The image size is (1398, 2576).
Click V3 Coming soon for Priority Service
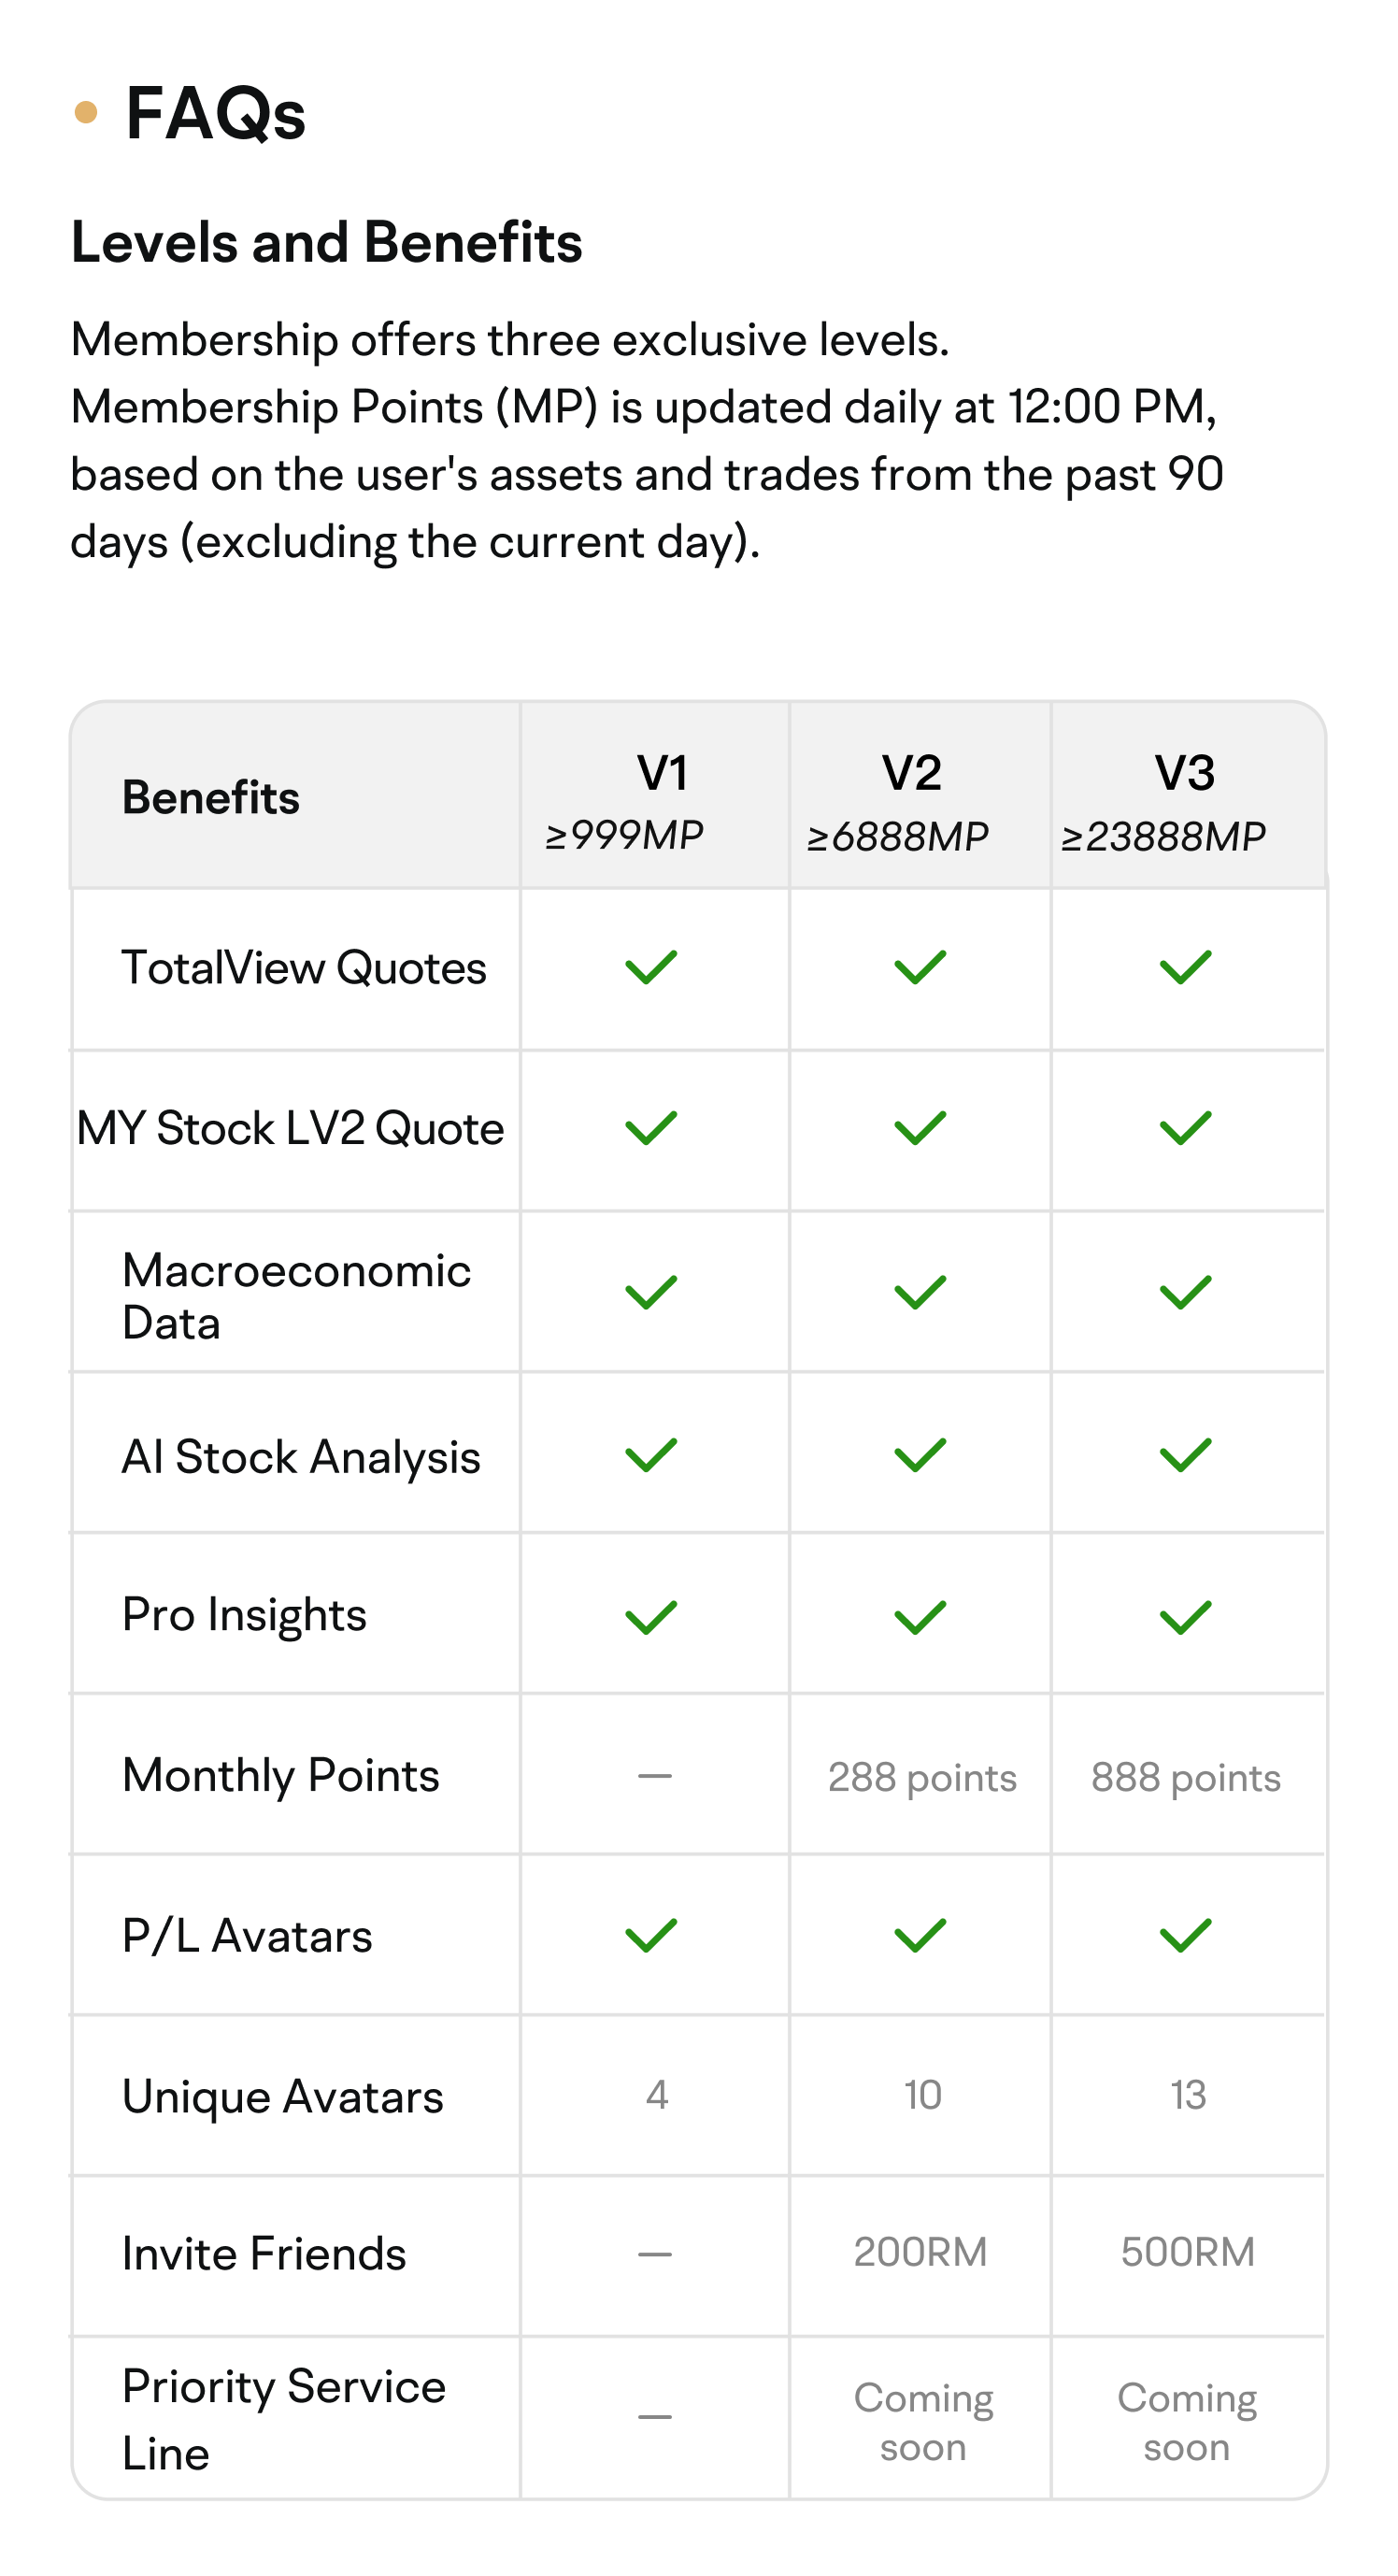pos(1187,2422)
